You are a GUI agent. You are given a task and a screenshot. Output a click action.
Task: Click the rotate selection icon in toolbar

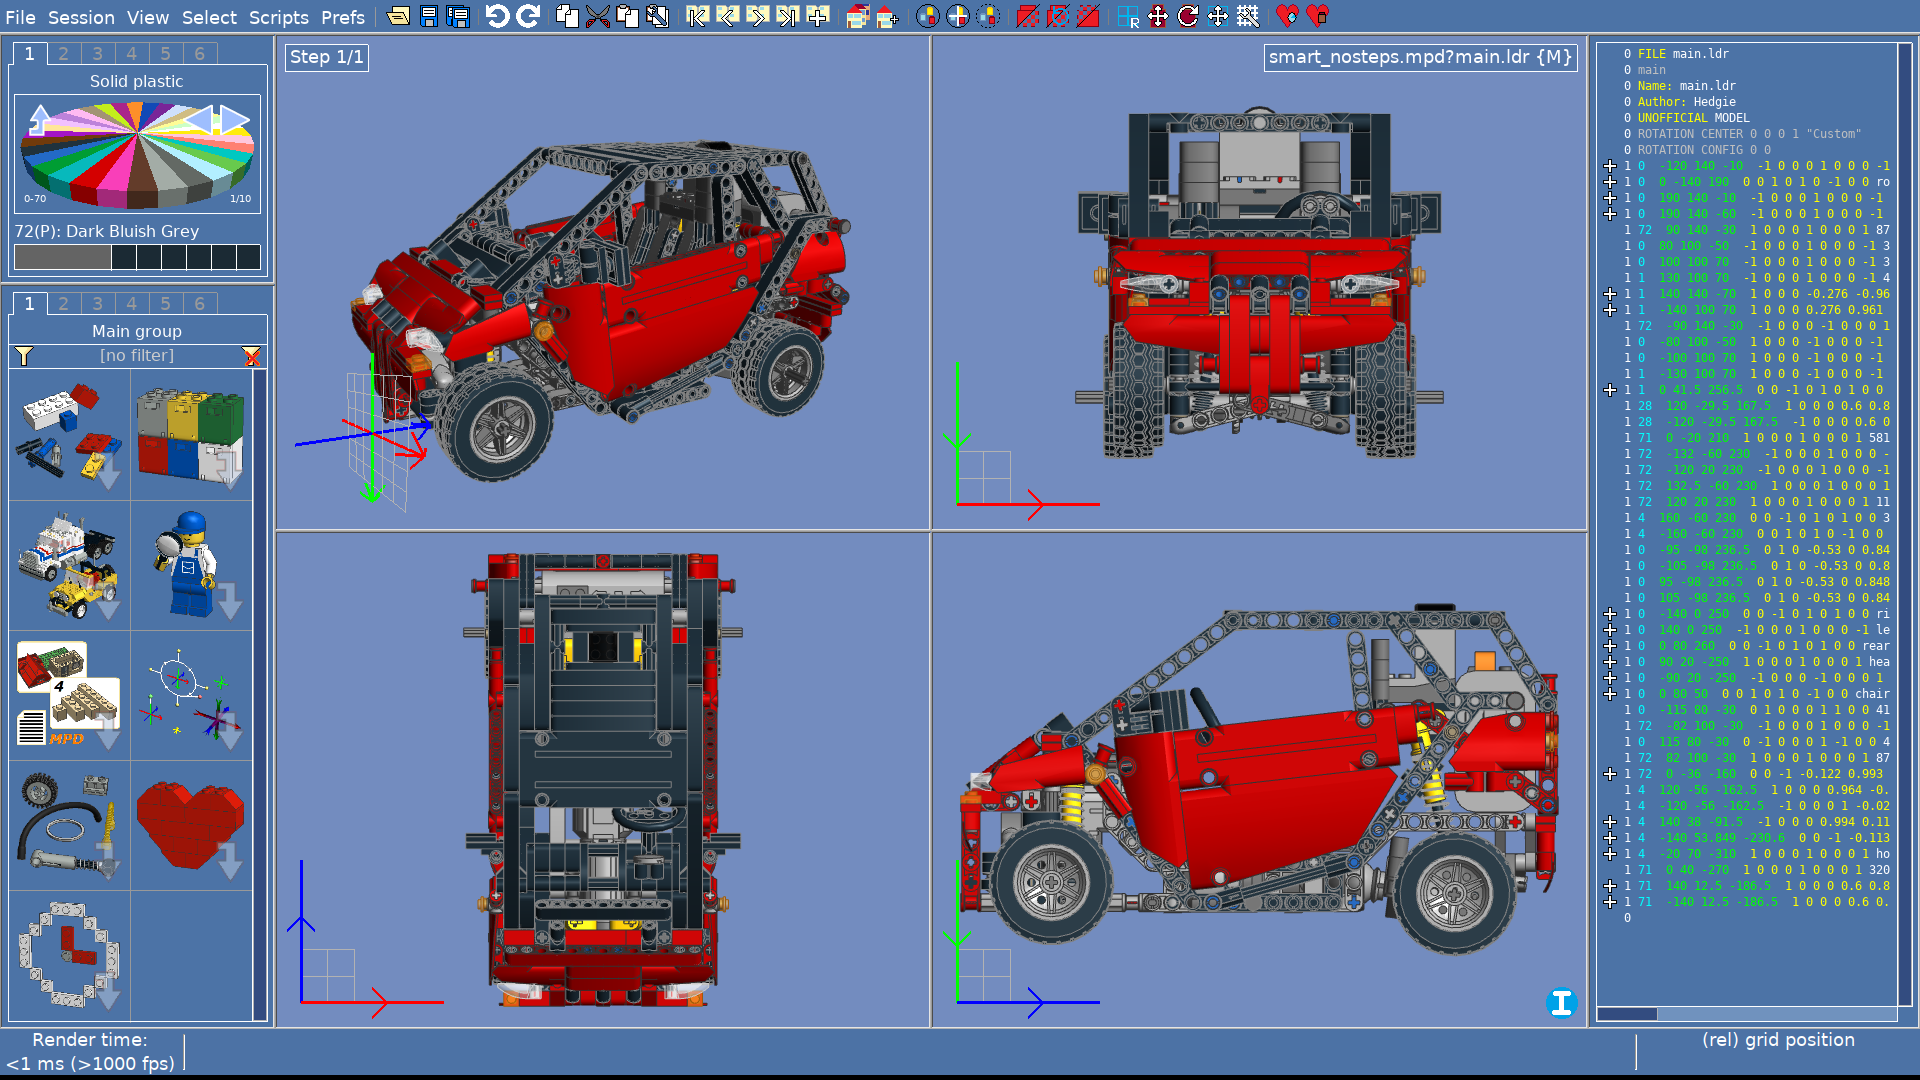1188,16
